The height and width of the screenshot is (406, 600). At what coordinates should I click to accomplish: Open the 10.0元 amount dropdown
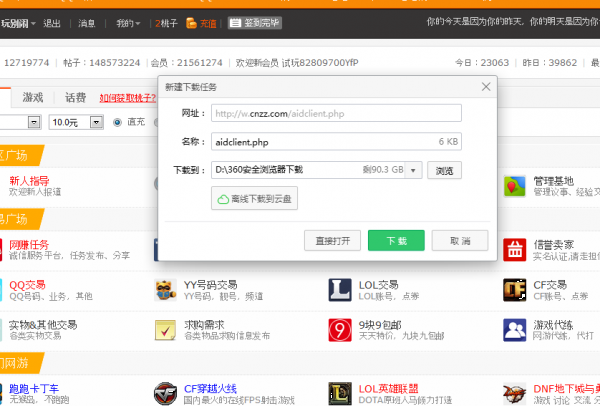coord(96,122)
